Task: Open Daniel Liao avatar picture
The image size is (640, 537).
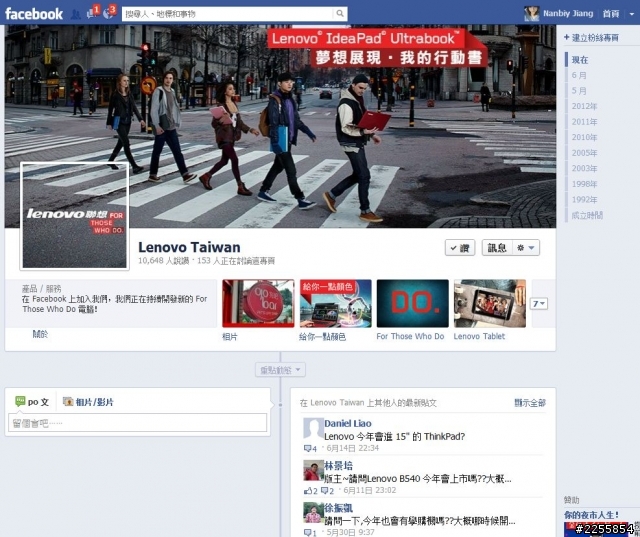Action: coord(313,428)
